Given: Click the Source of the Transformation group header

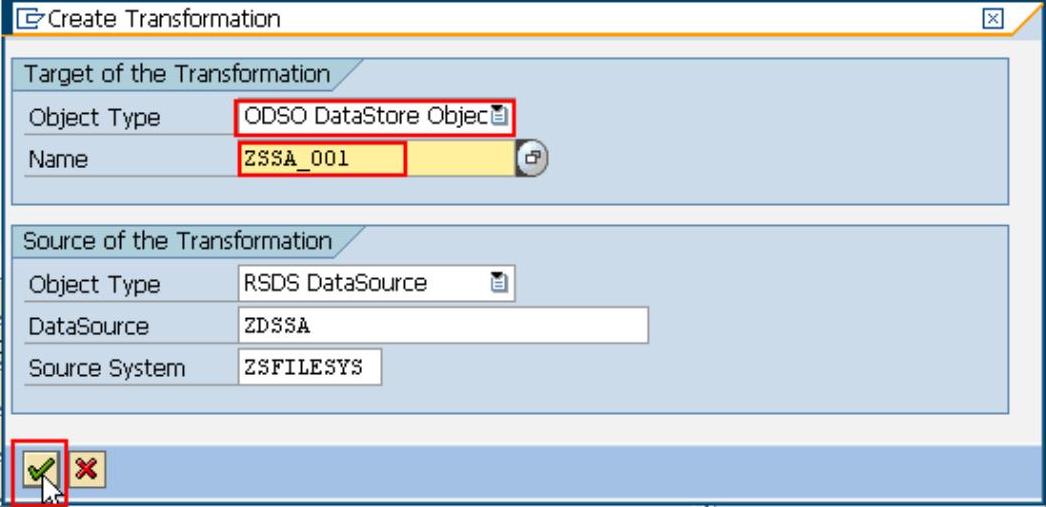Looking at the screenshot, I should pos(177,241).
